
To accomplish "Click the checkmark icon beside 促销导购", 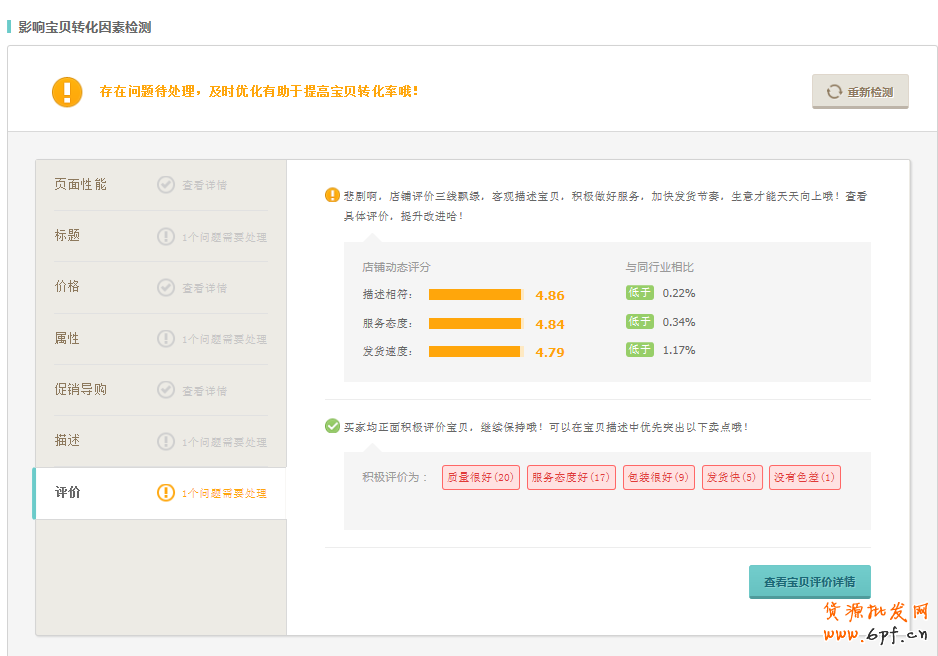I will (x=166, y=390).
